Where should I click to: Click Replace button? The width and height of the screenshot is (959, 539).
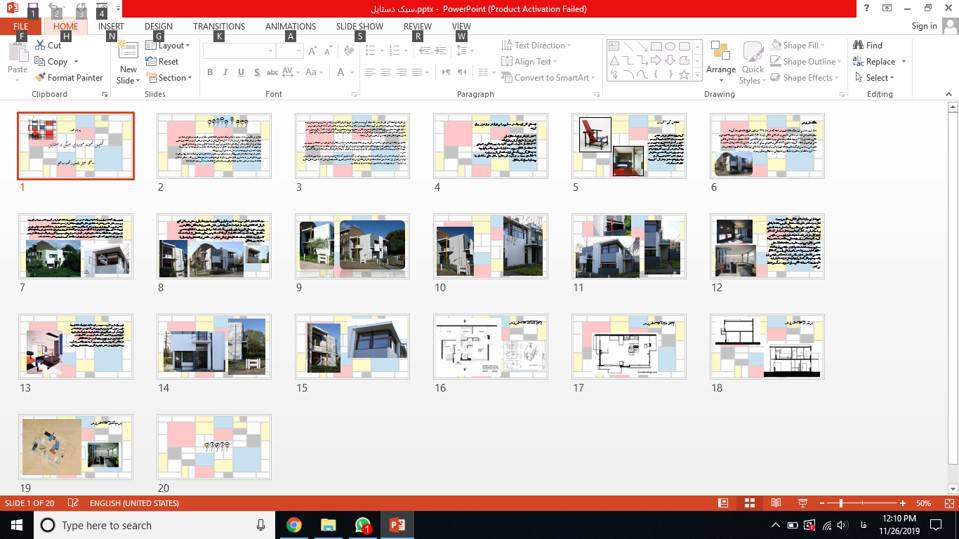875,61
